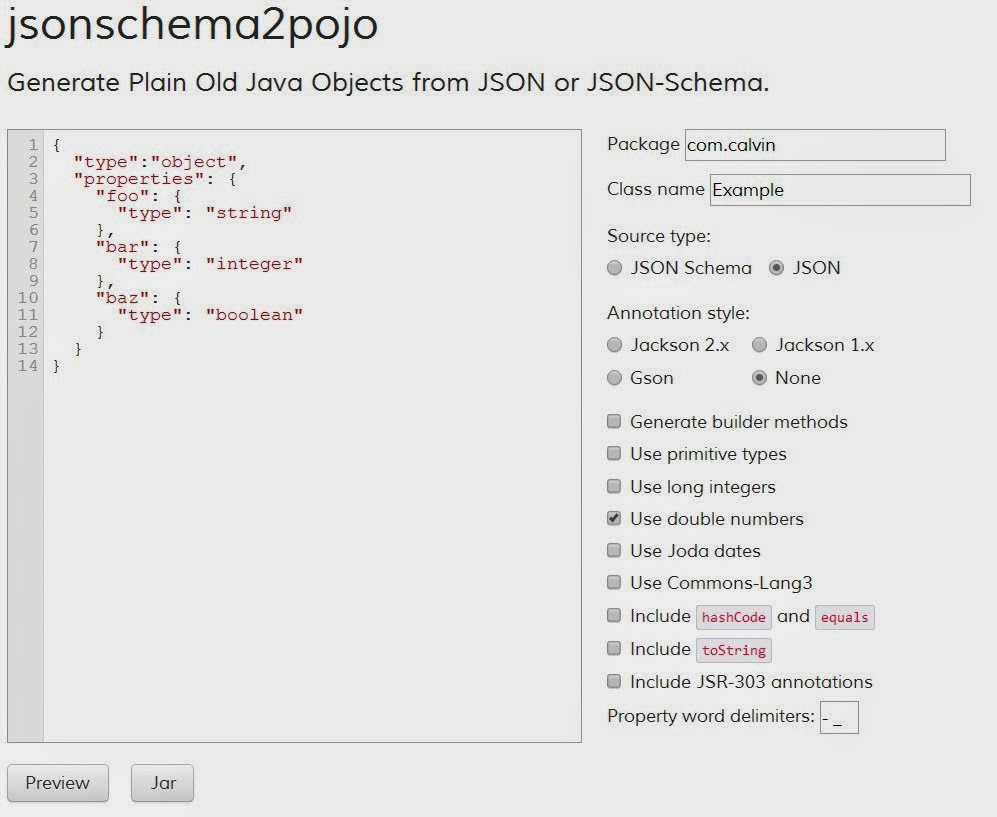Enable Include toString

coord(613,649)
